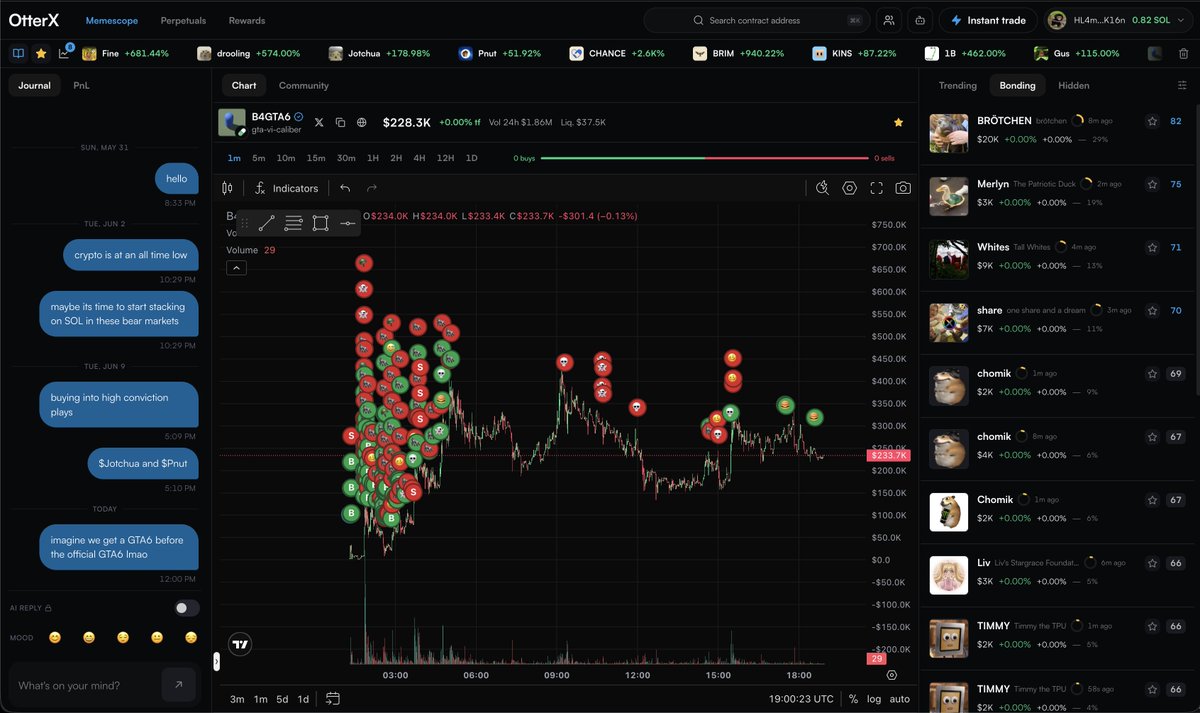
Task: Open the Community tab
Action: [304, 86]
